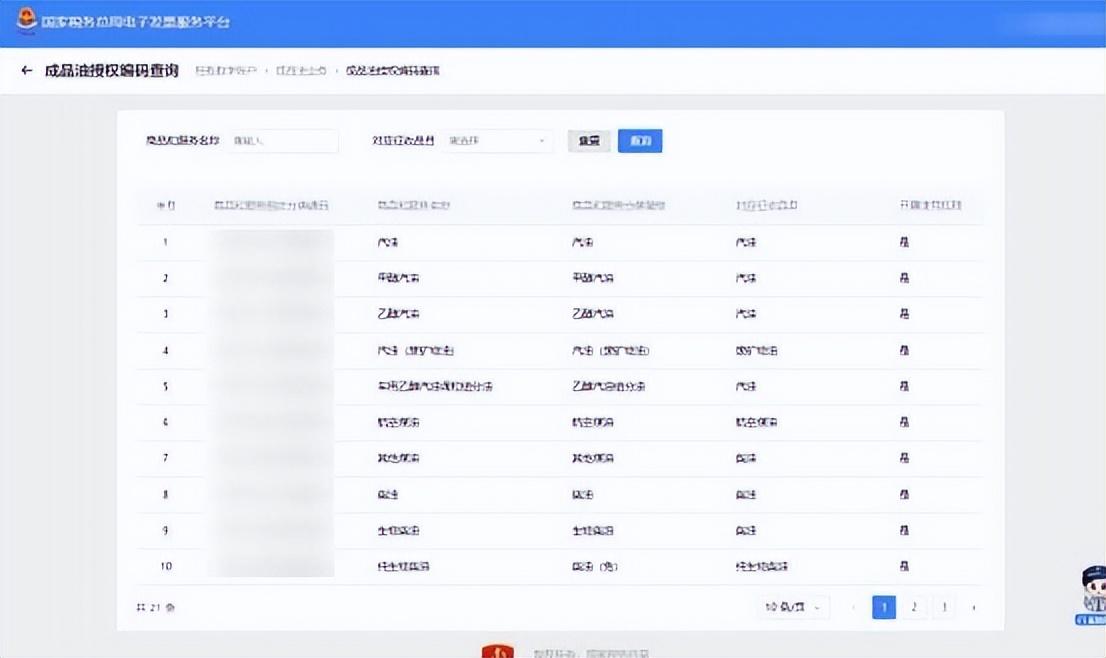
Task: Click the back arrow beside 成品油授权编码查询
Action: pos(27,71)
